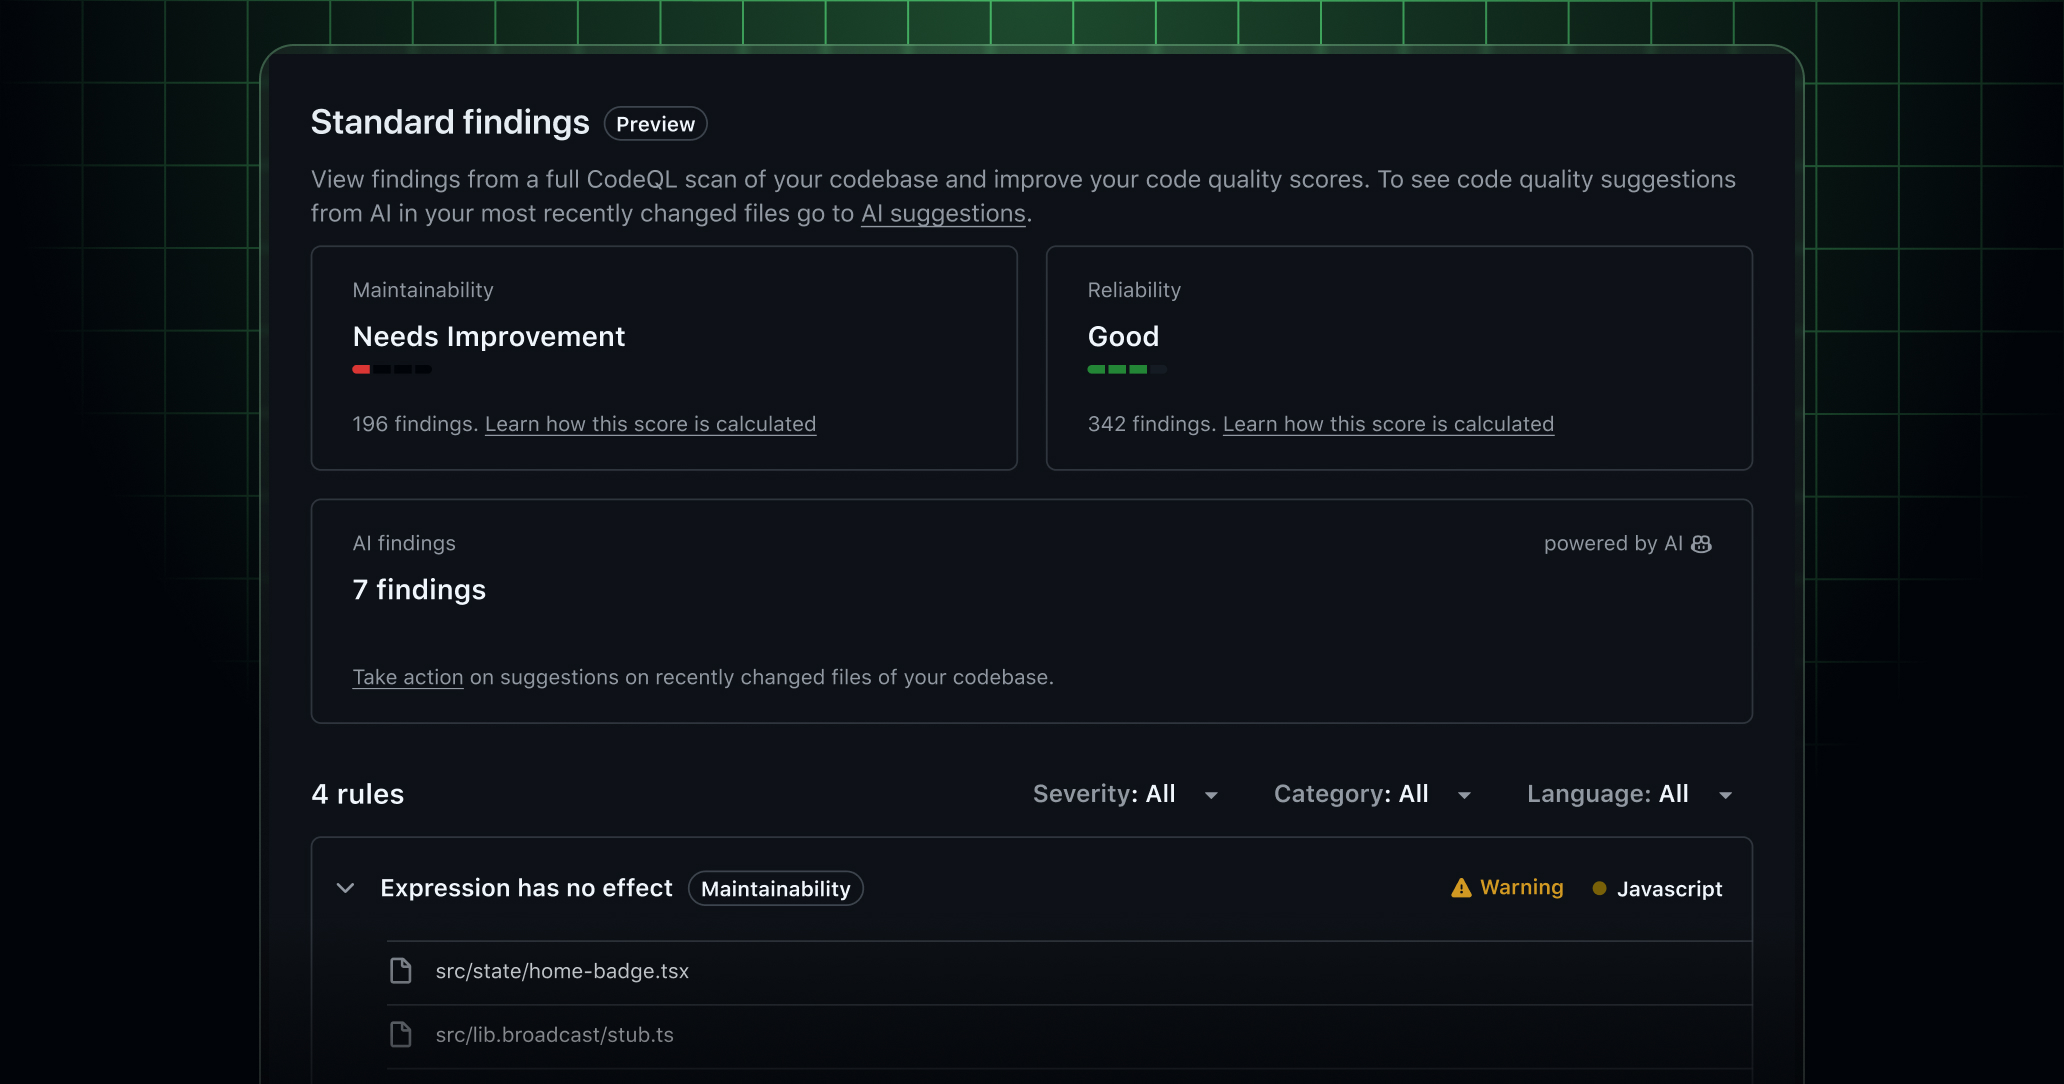Click the Category dropdown caret icon
The image size is (2064, 1084).
coord(1464,795)
